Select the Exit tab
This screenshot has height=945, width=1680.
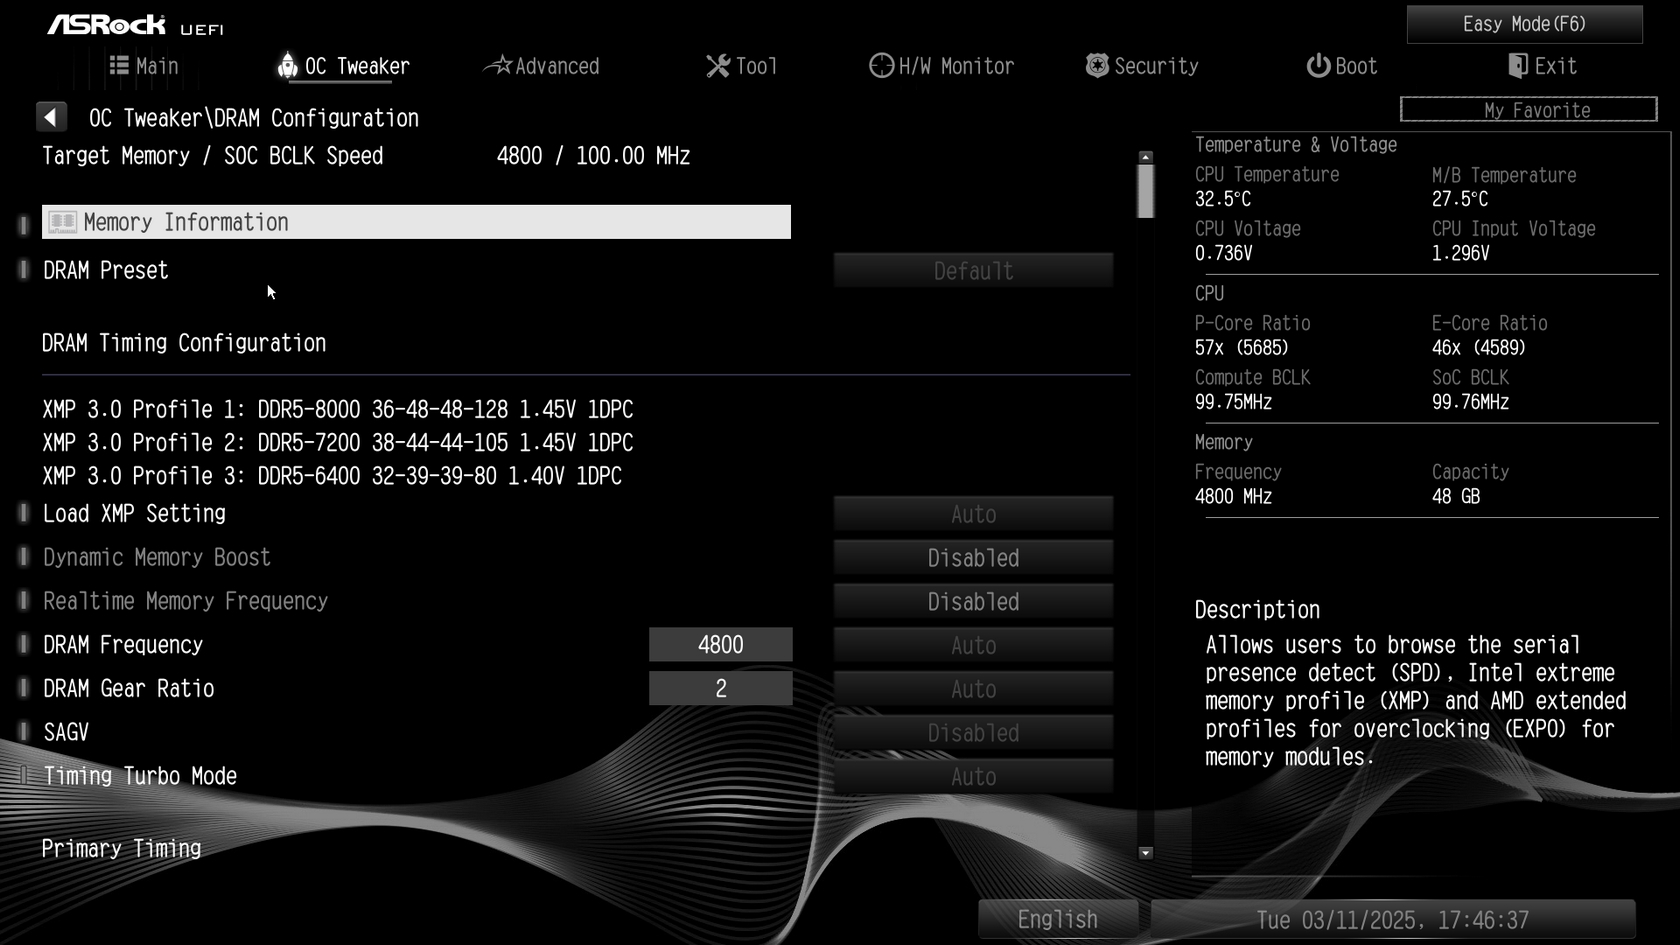pos(1543,66)
